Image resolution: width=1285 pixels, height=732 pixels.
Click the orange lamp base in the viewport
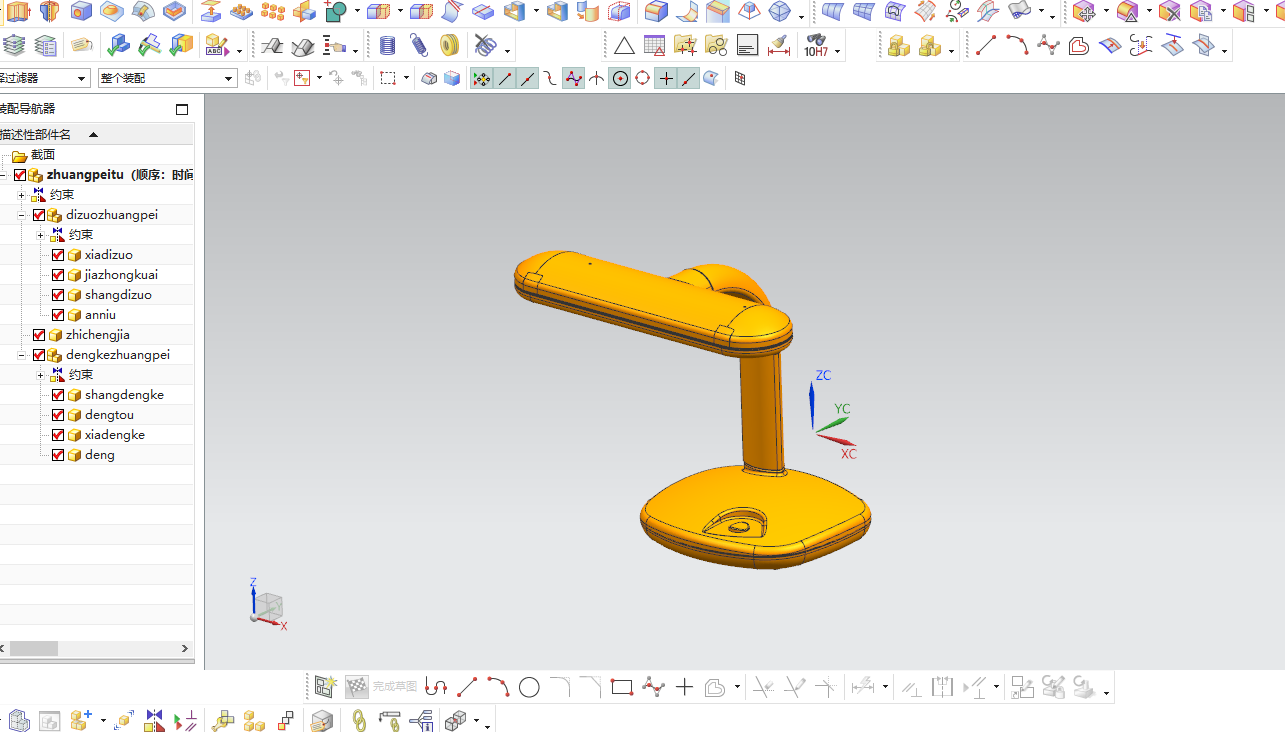[x=757, y=519]
